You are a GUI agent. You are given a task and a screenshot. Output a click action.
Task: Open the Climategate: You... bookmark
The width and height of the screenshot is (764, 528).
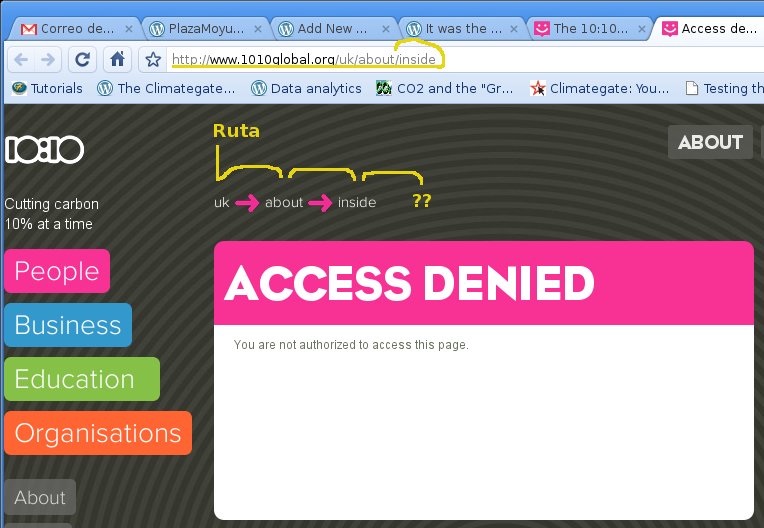coord(600,88)
